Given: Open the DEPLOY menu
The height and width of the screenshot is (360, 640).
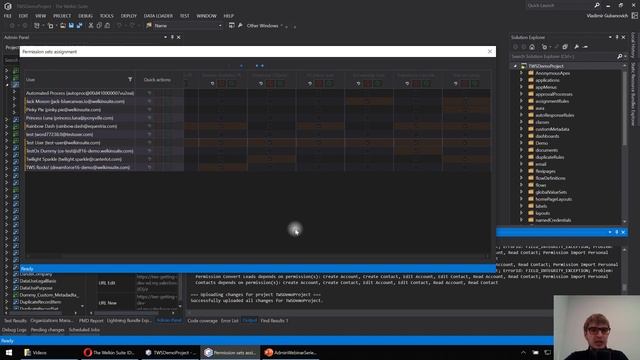Looking at the screenshot, I should (129, 16).
